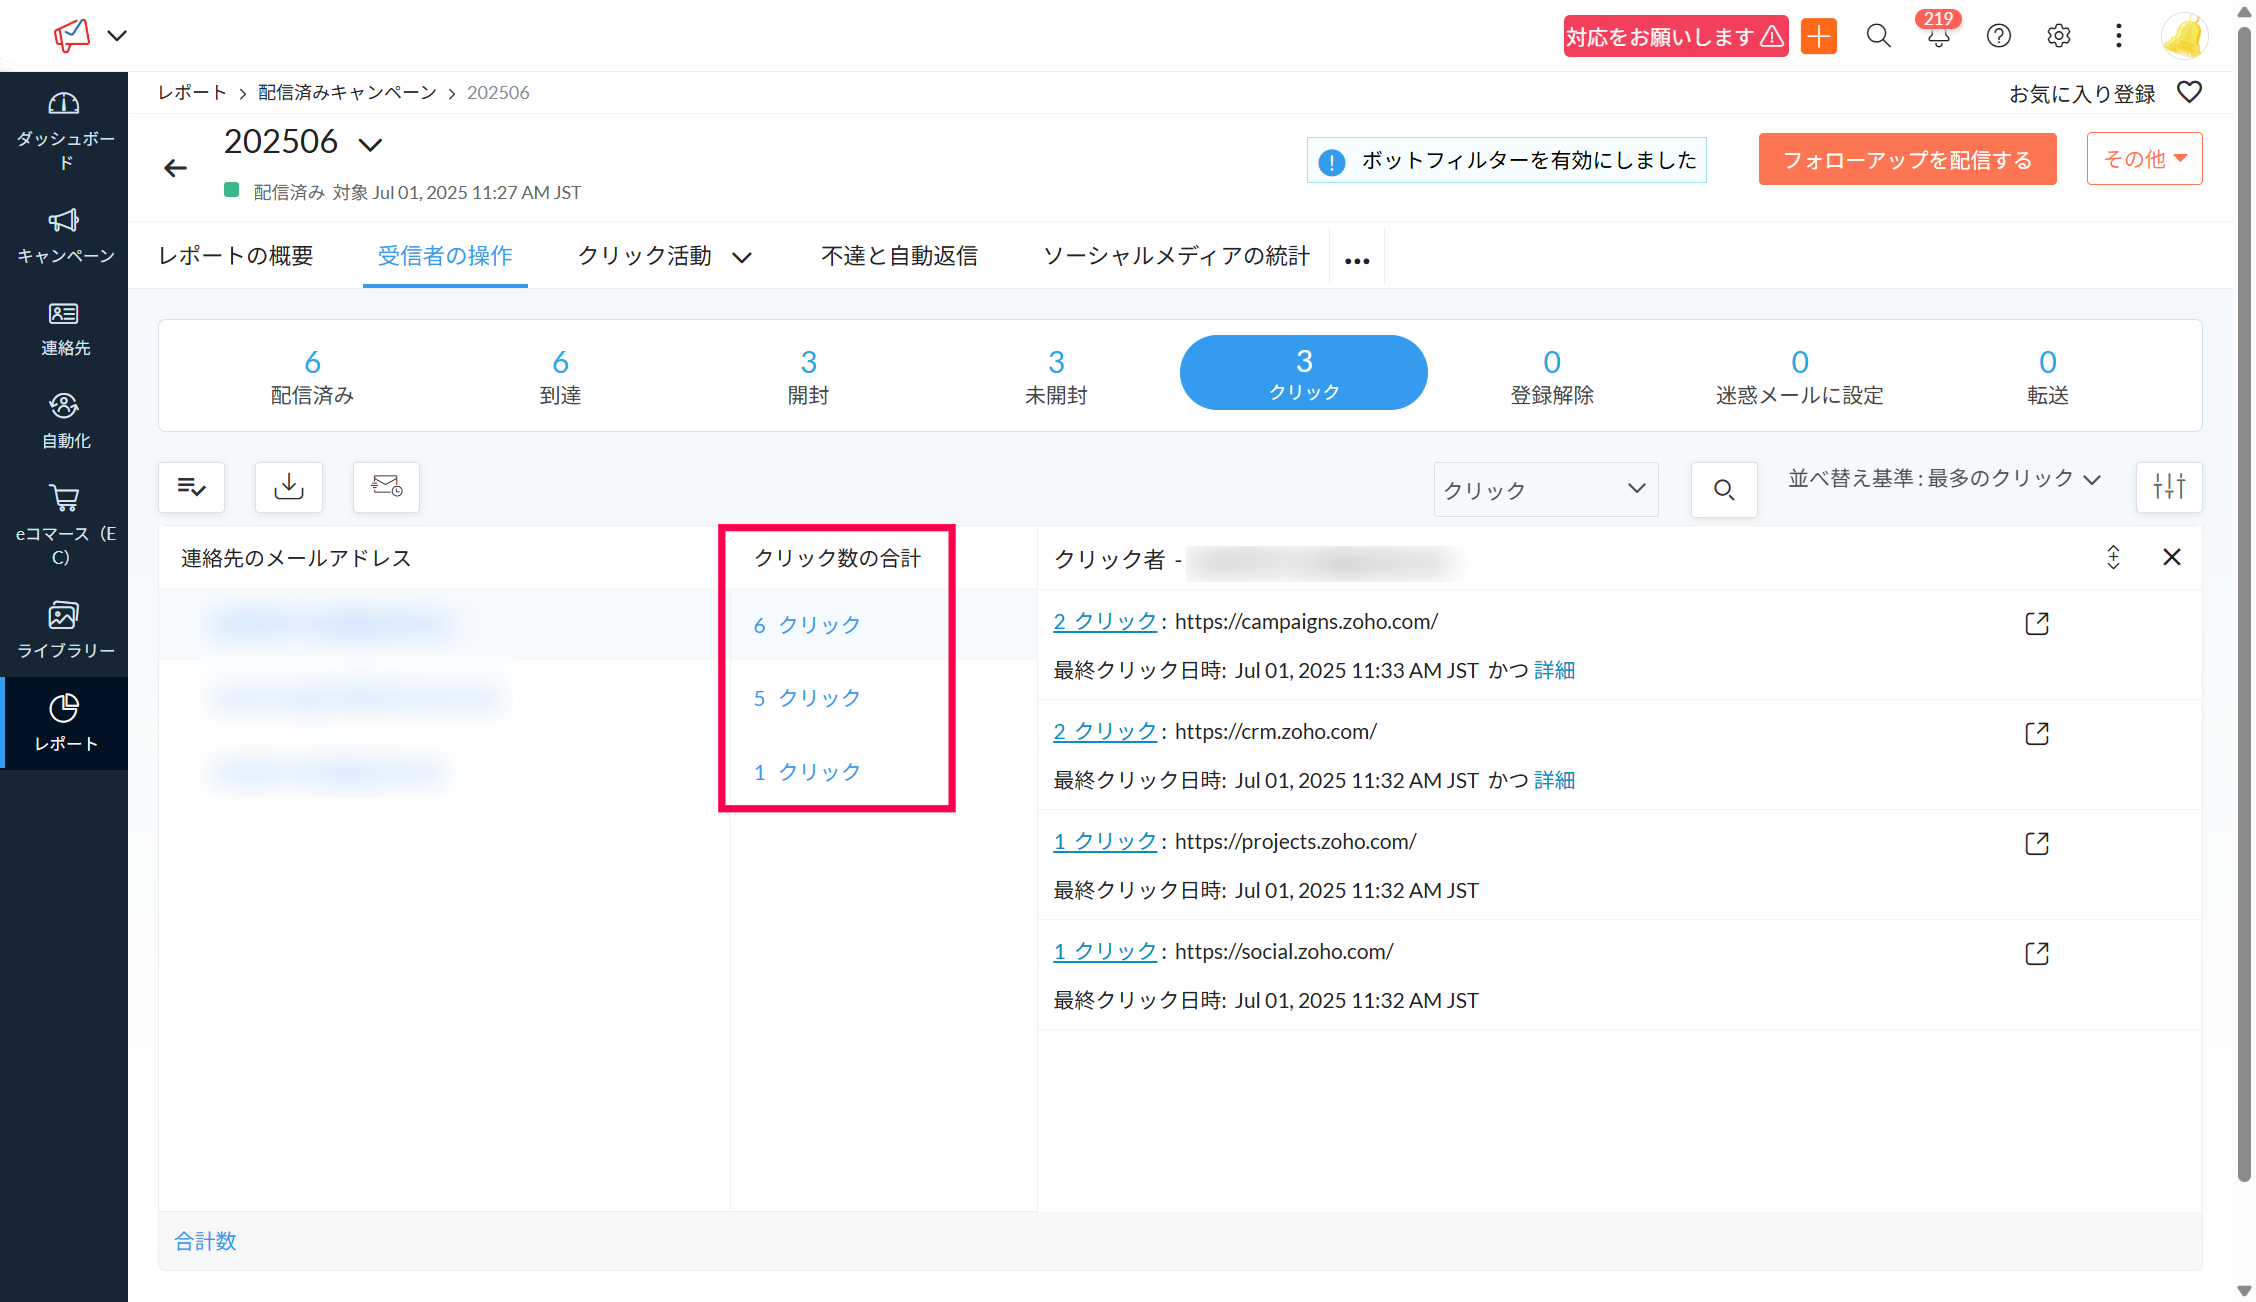Close the クリック者 detail panel
Screen dimensions: 2256x1302
2171,558
